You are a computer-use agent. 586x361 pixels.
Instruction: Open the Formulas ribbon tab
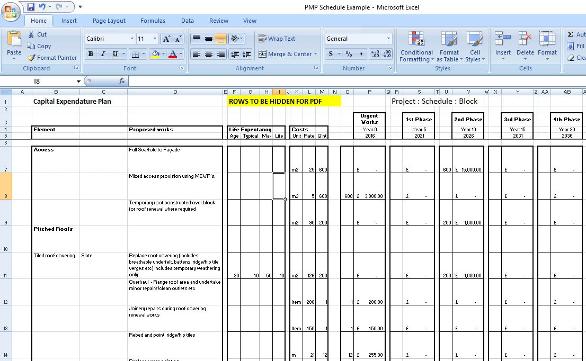[x=153, y=21]
